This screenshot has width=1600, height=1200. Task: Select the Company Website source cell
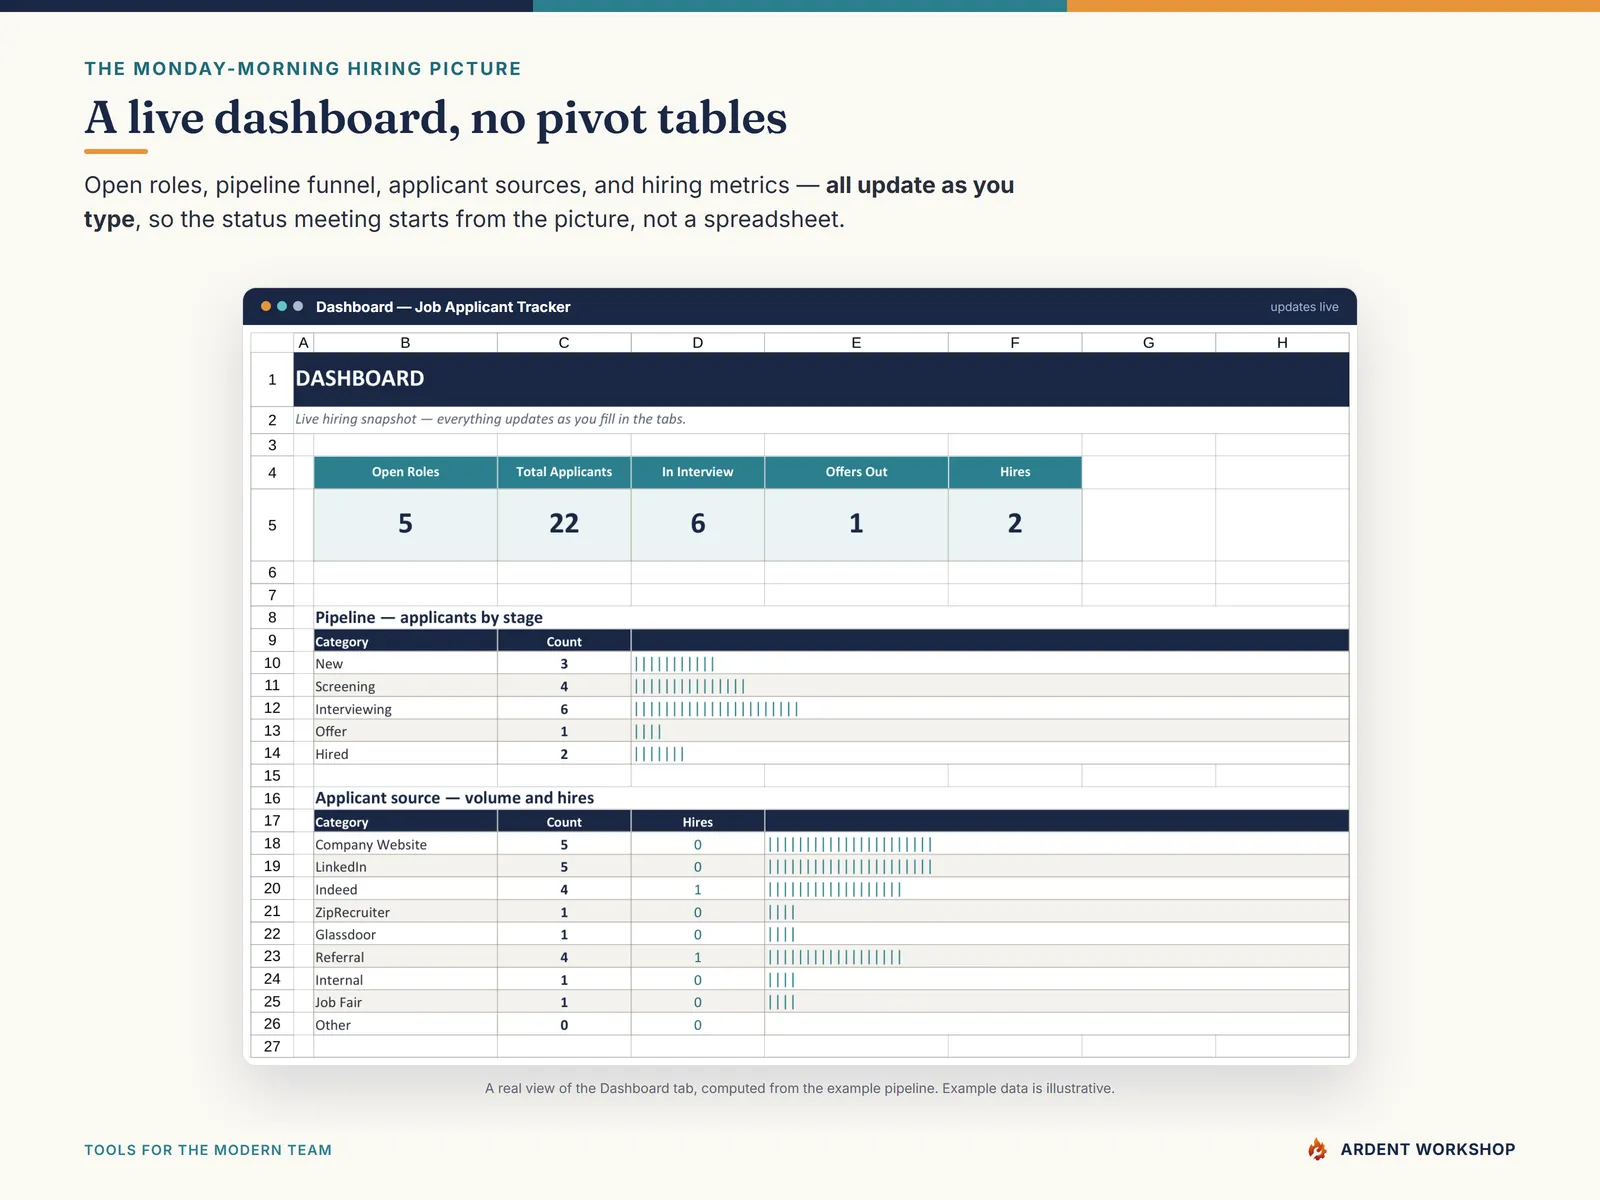[405, 844]
